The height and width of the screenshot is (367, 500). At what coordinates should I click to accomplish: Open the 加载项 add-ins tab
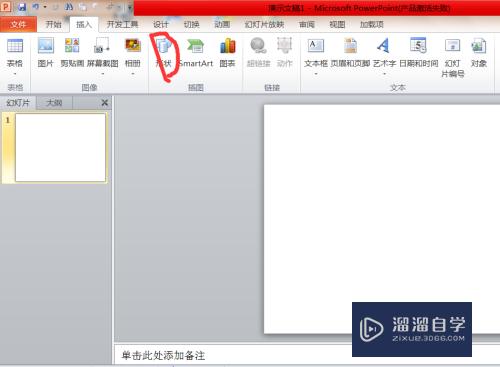point(371,24)
